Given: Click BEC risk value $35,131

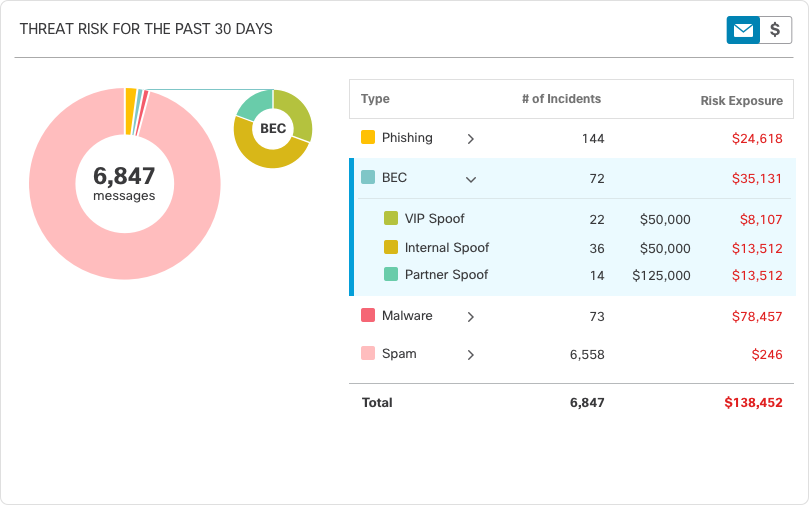Looking at the screenshot, I should coord(757,178).
